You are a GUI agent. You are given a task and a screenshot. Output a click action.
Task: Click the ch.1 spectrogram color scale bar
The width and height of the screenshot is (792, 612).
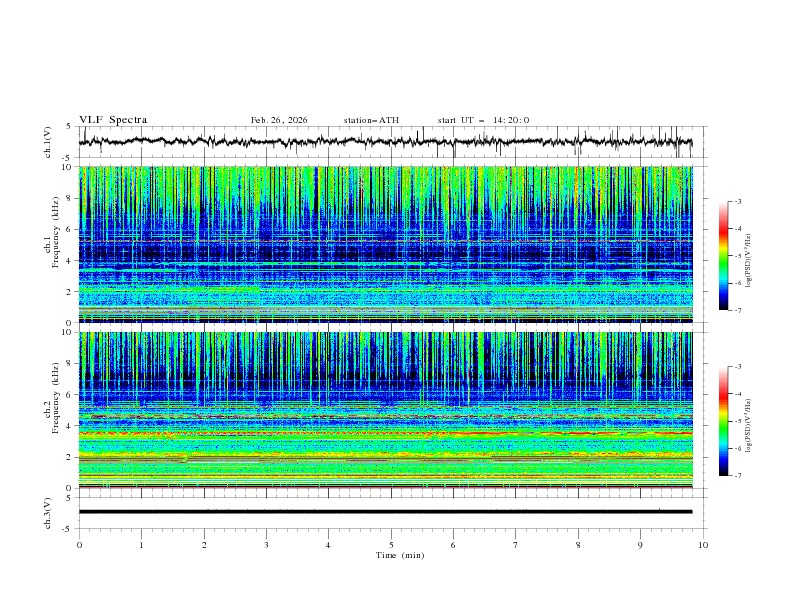click(x=723, y=256)
